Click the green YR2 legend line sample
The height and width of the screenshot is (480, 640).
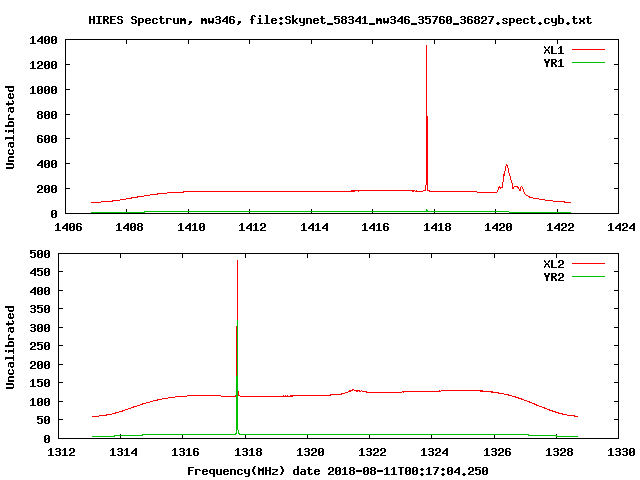coord(588,277)
